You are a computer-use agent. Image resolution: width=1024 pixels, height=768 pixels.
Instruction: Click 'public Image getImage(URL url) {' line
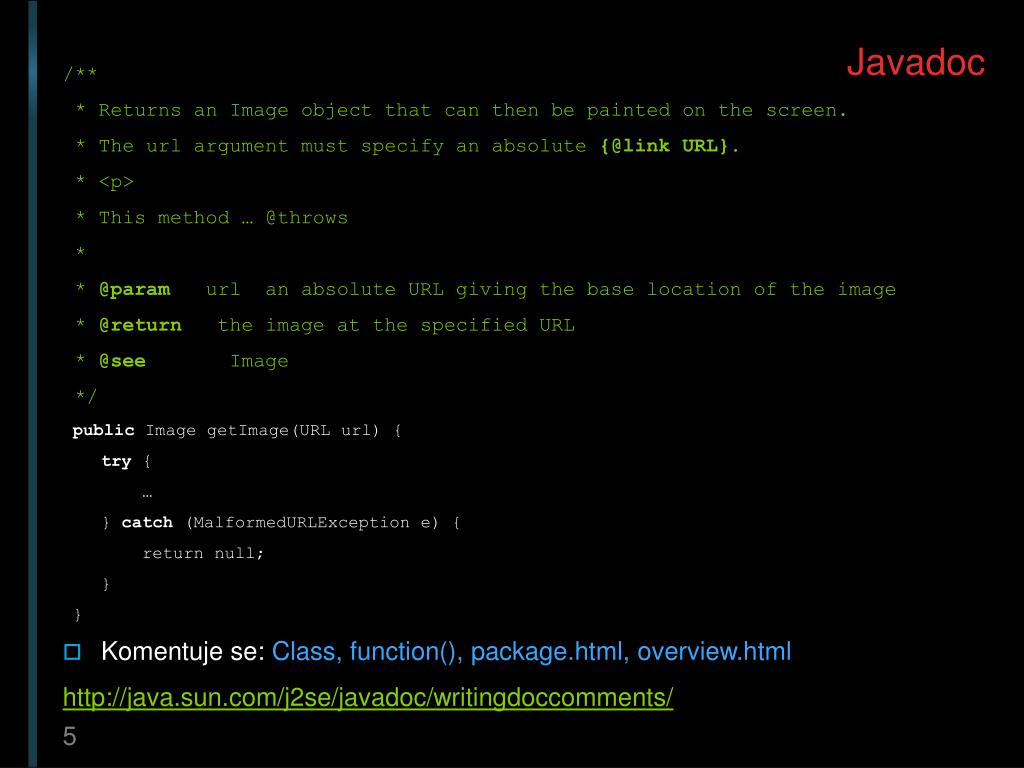[237, 430]
